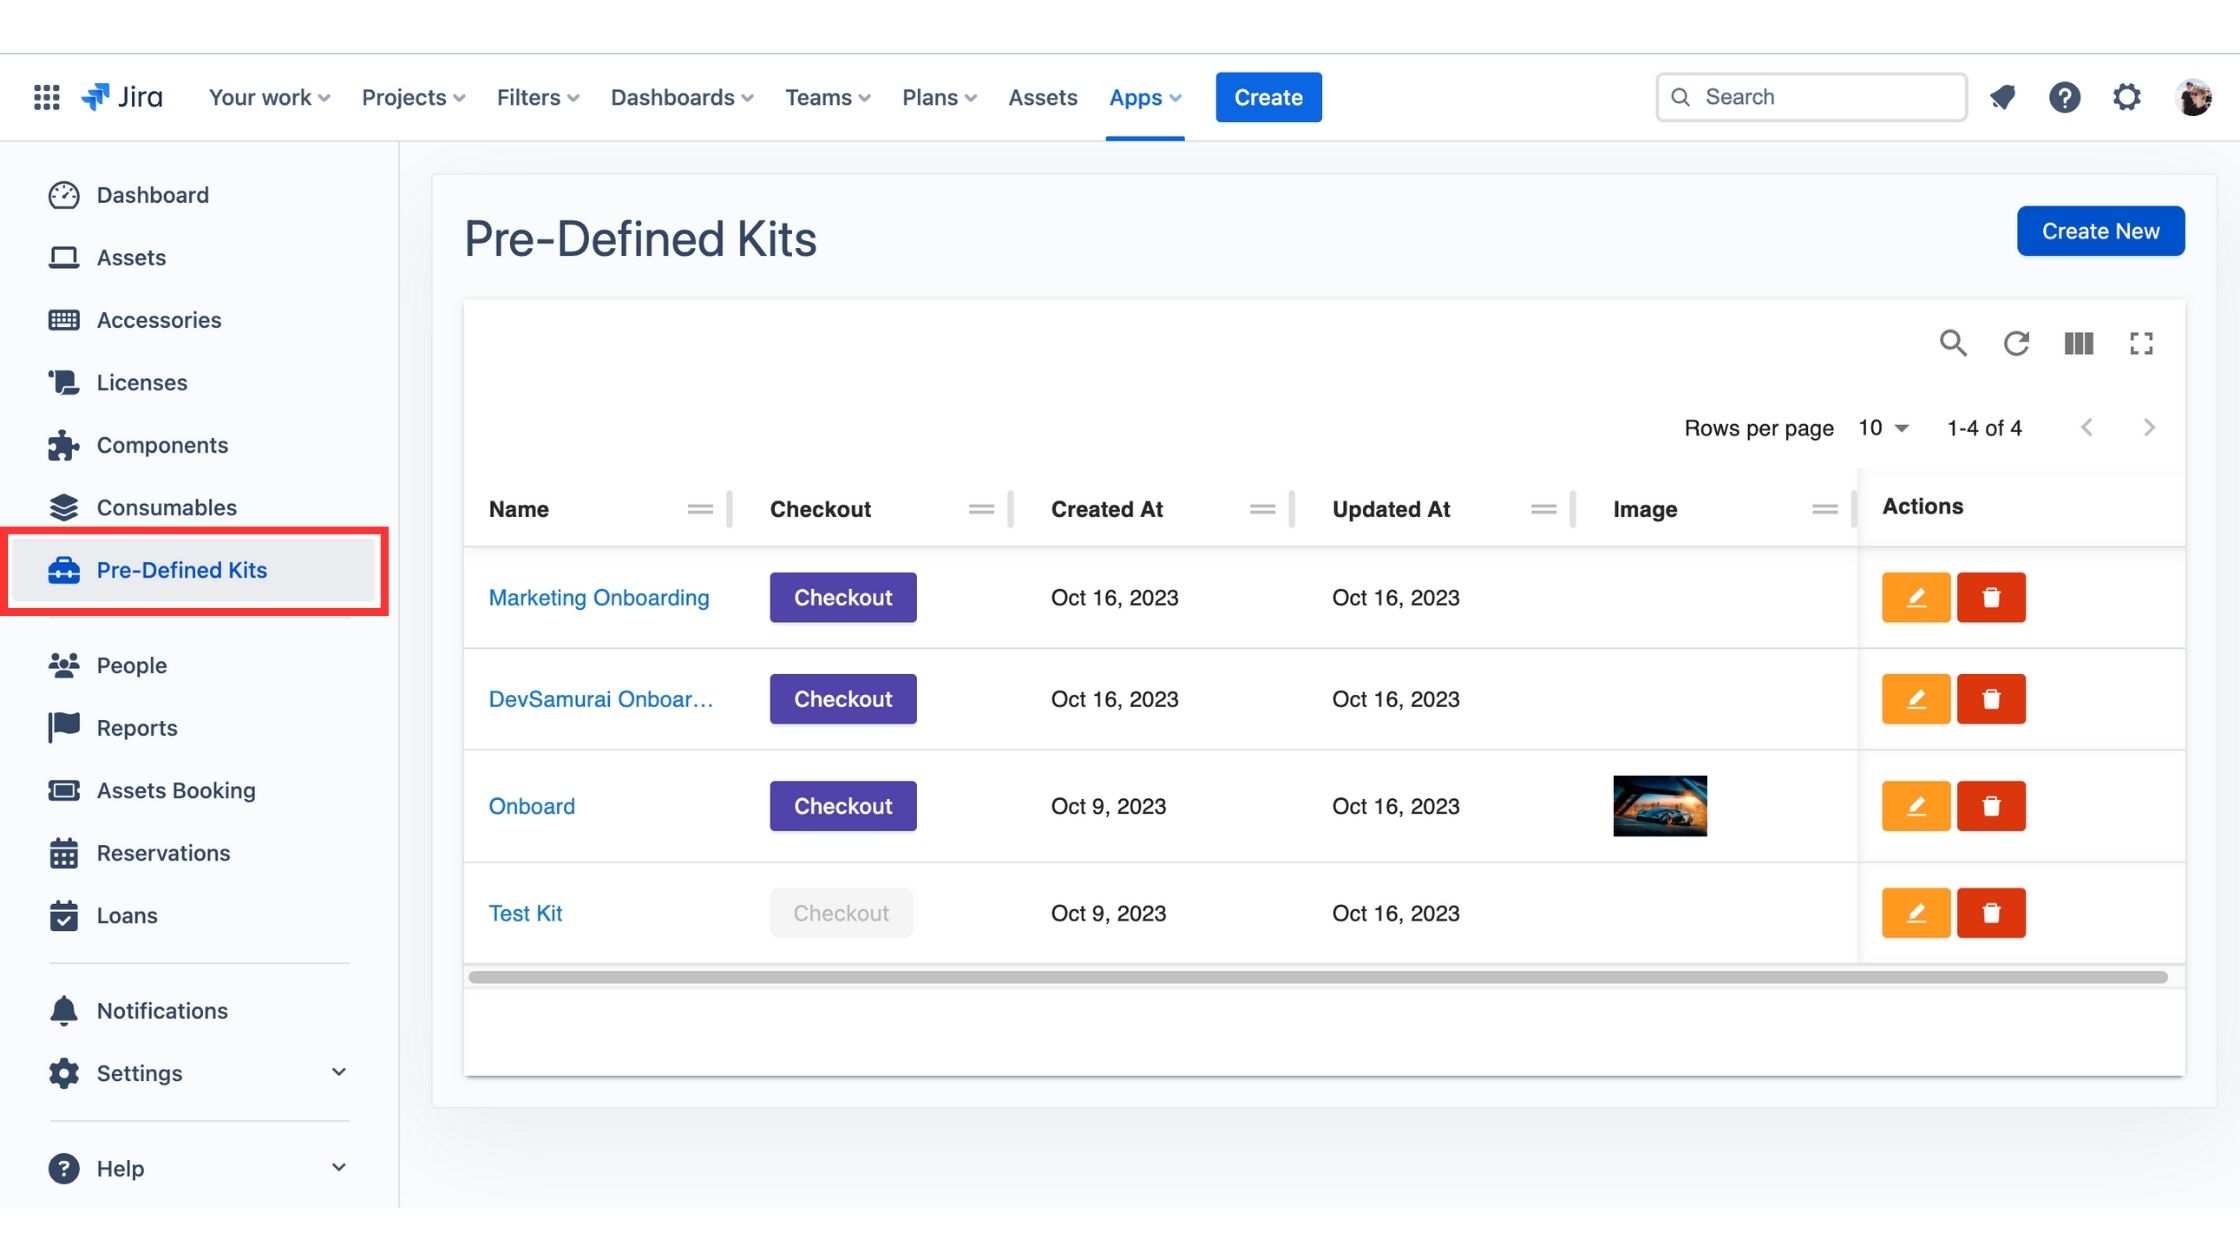Click the horizontal table scrollbar
This screenshot has height=1260, width=2240.
(1316, 977)
